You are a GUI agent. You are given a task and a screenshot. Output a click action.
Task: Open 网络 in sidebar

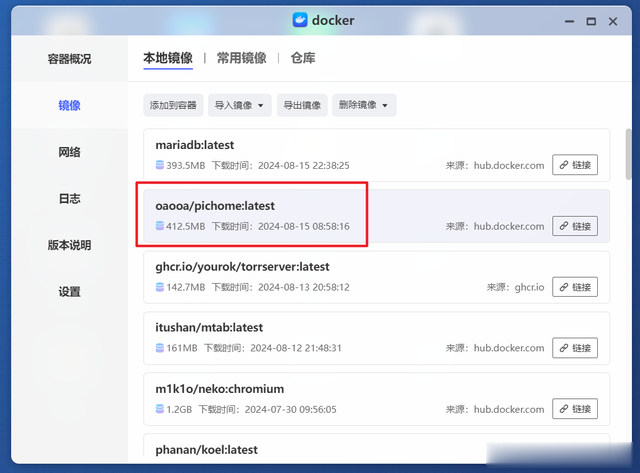point(69,152)
